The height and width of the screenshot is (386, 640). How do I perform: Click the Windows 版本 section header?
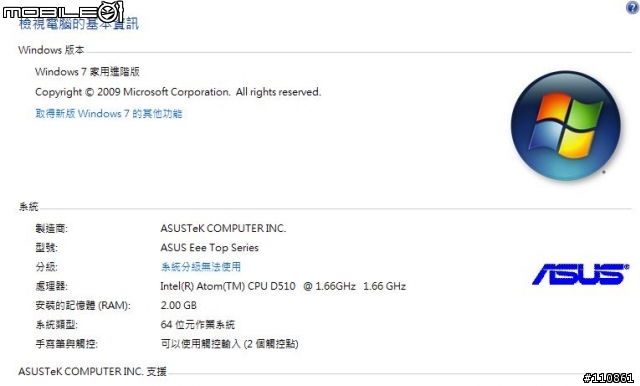(51, 50)
